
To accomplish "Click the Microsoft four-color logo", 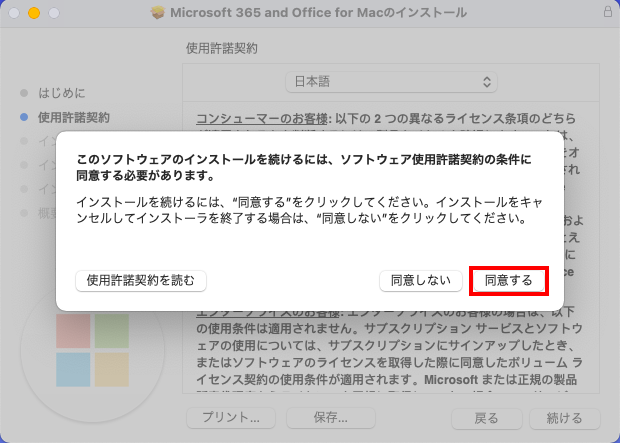I will tap(93, 350).
